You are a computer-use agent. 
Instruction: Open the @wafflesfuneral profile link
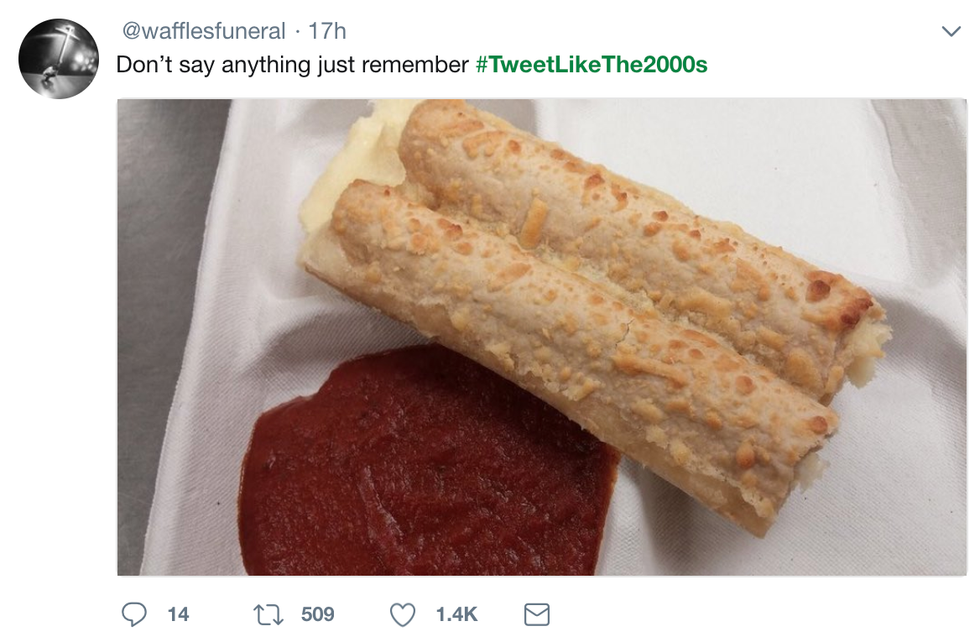pyautogui.click(x=201, y=32)
